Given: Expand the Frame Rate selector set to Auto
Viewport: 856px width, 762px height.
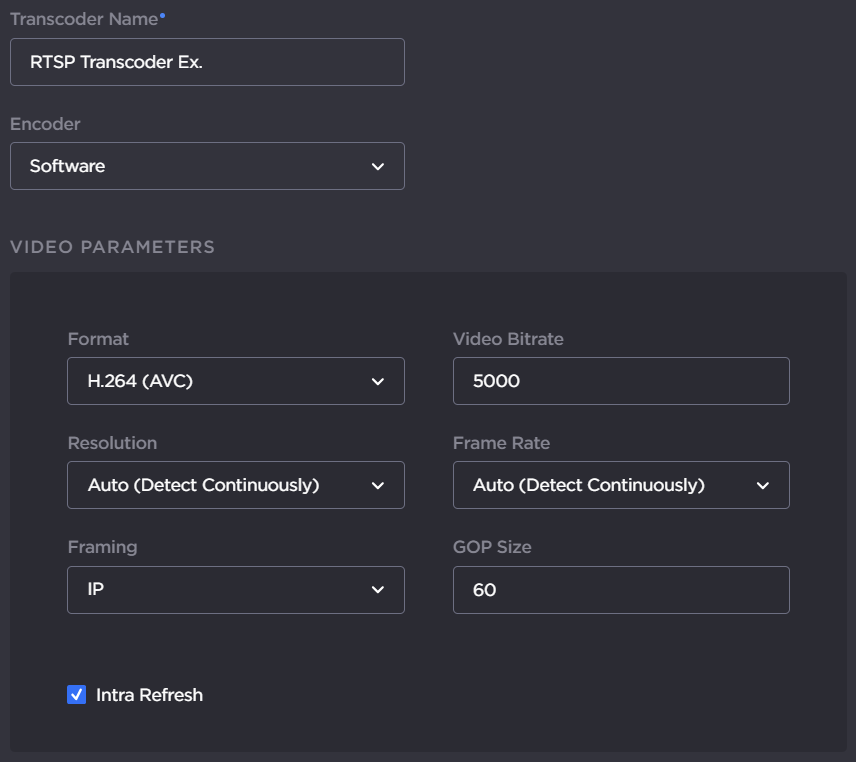Looking at the screenshot, I should 621,485.
